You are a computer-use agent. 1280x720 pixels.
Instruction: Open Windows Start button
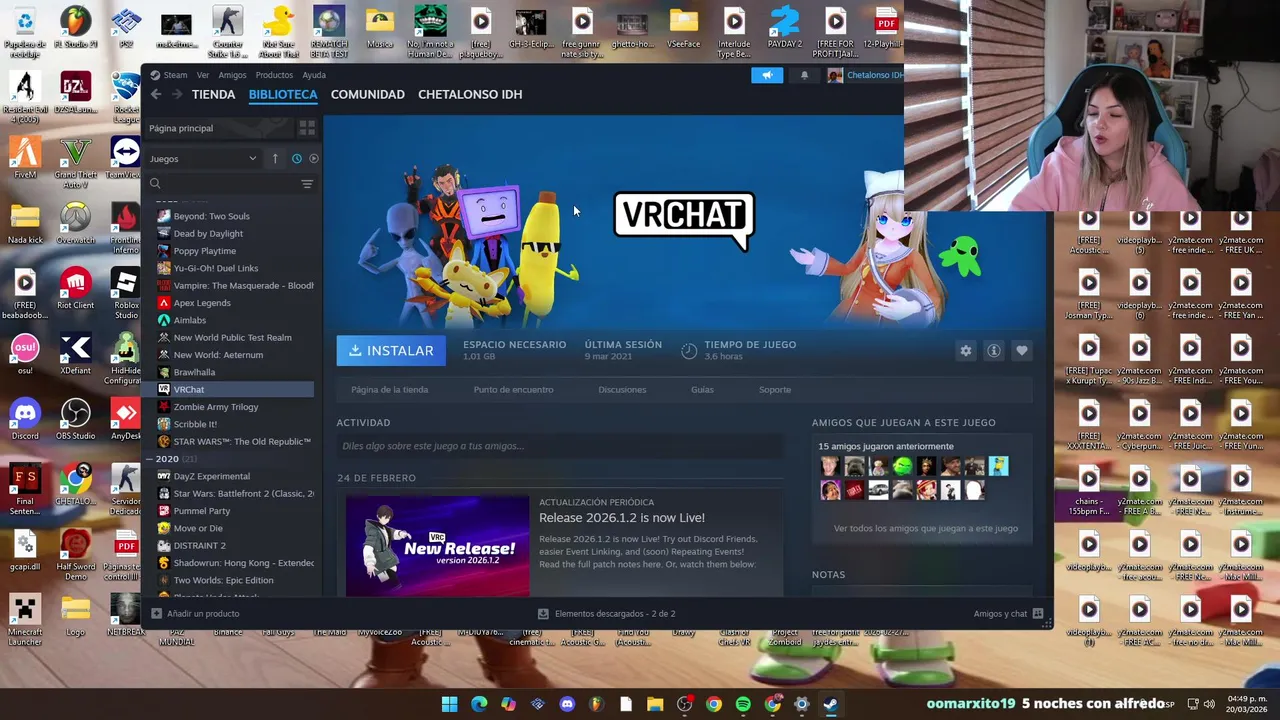(x=450, y=704)
